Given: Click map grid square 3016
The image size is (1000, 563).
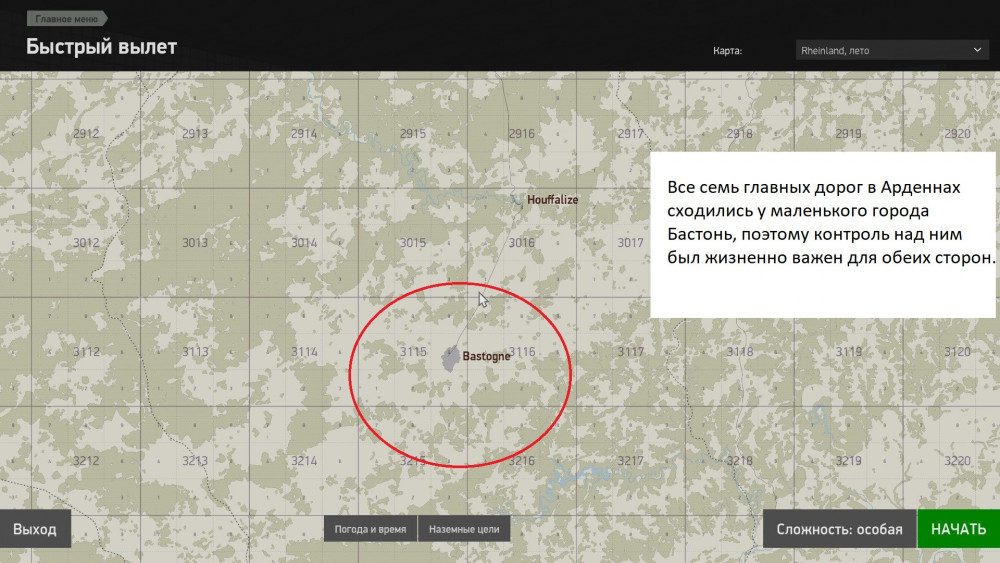Looking at the screenshot, I should 522,242.
